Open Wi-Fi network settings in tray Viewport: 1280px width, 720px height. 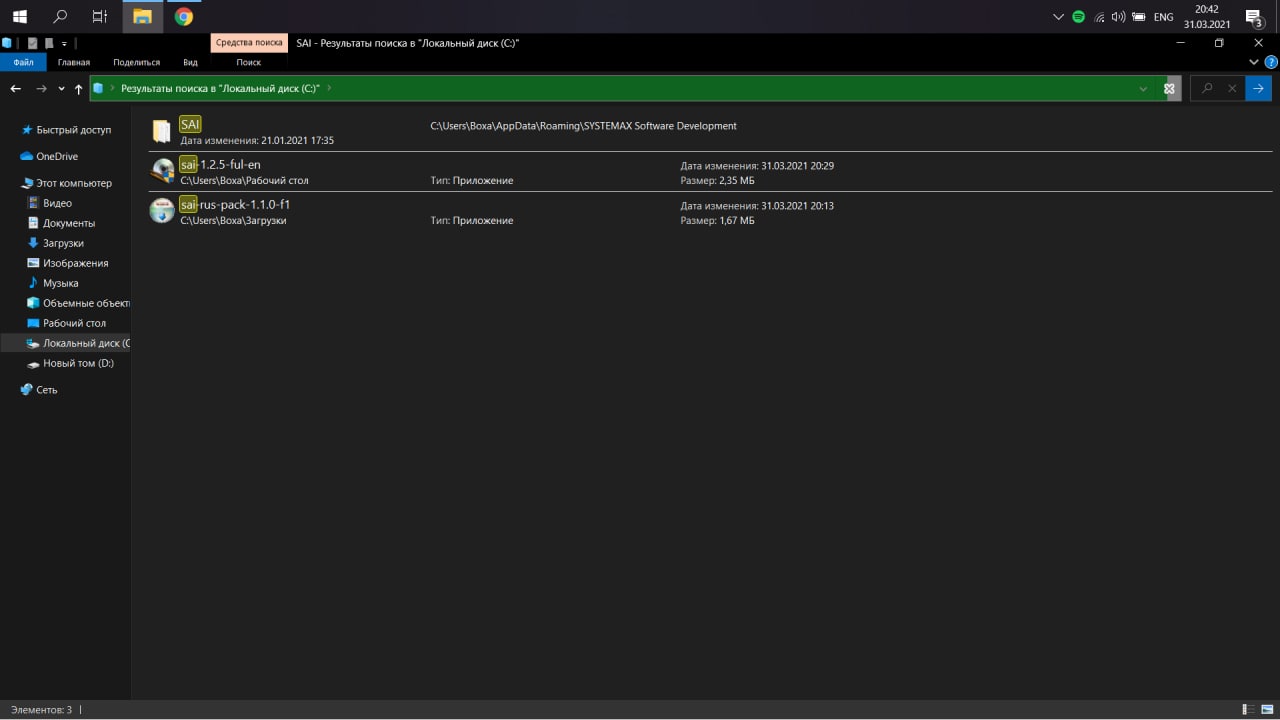coord(1099,17)
